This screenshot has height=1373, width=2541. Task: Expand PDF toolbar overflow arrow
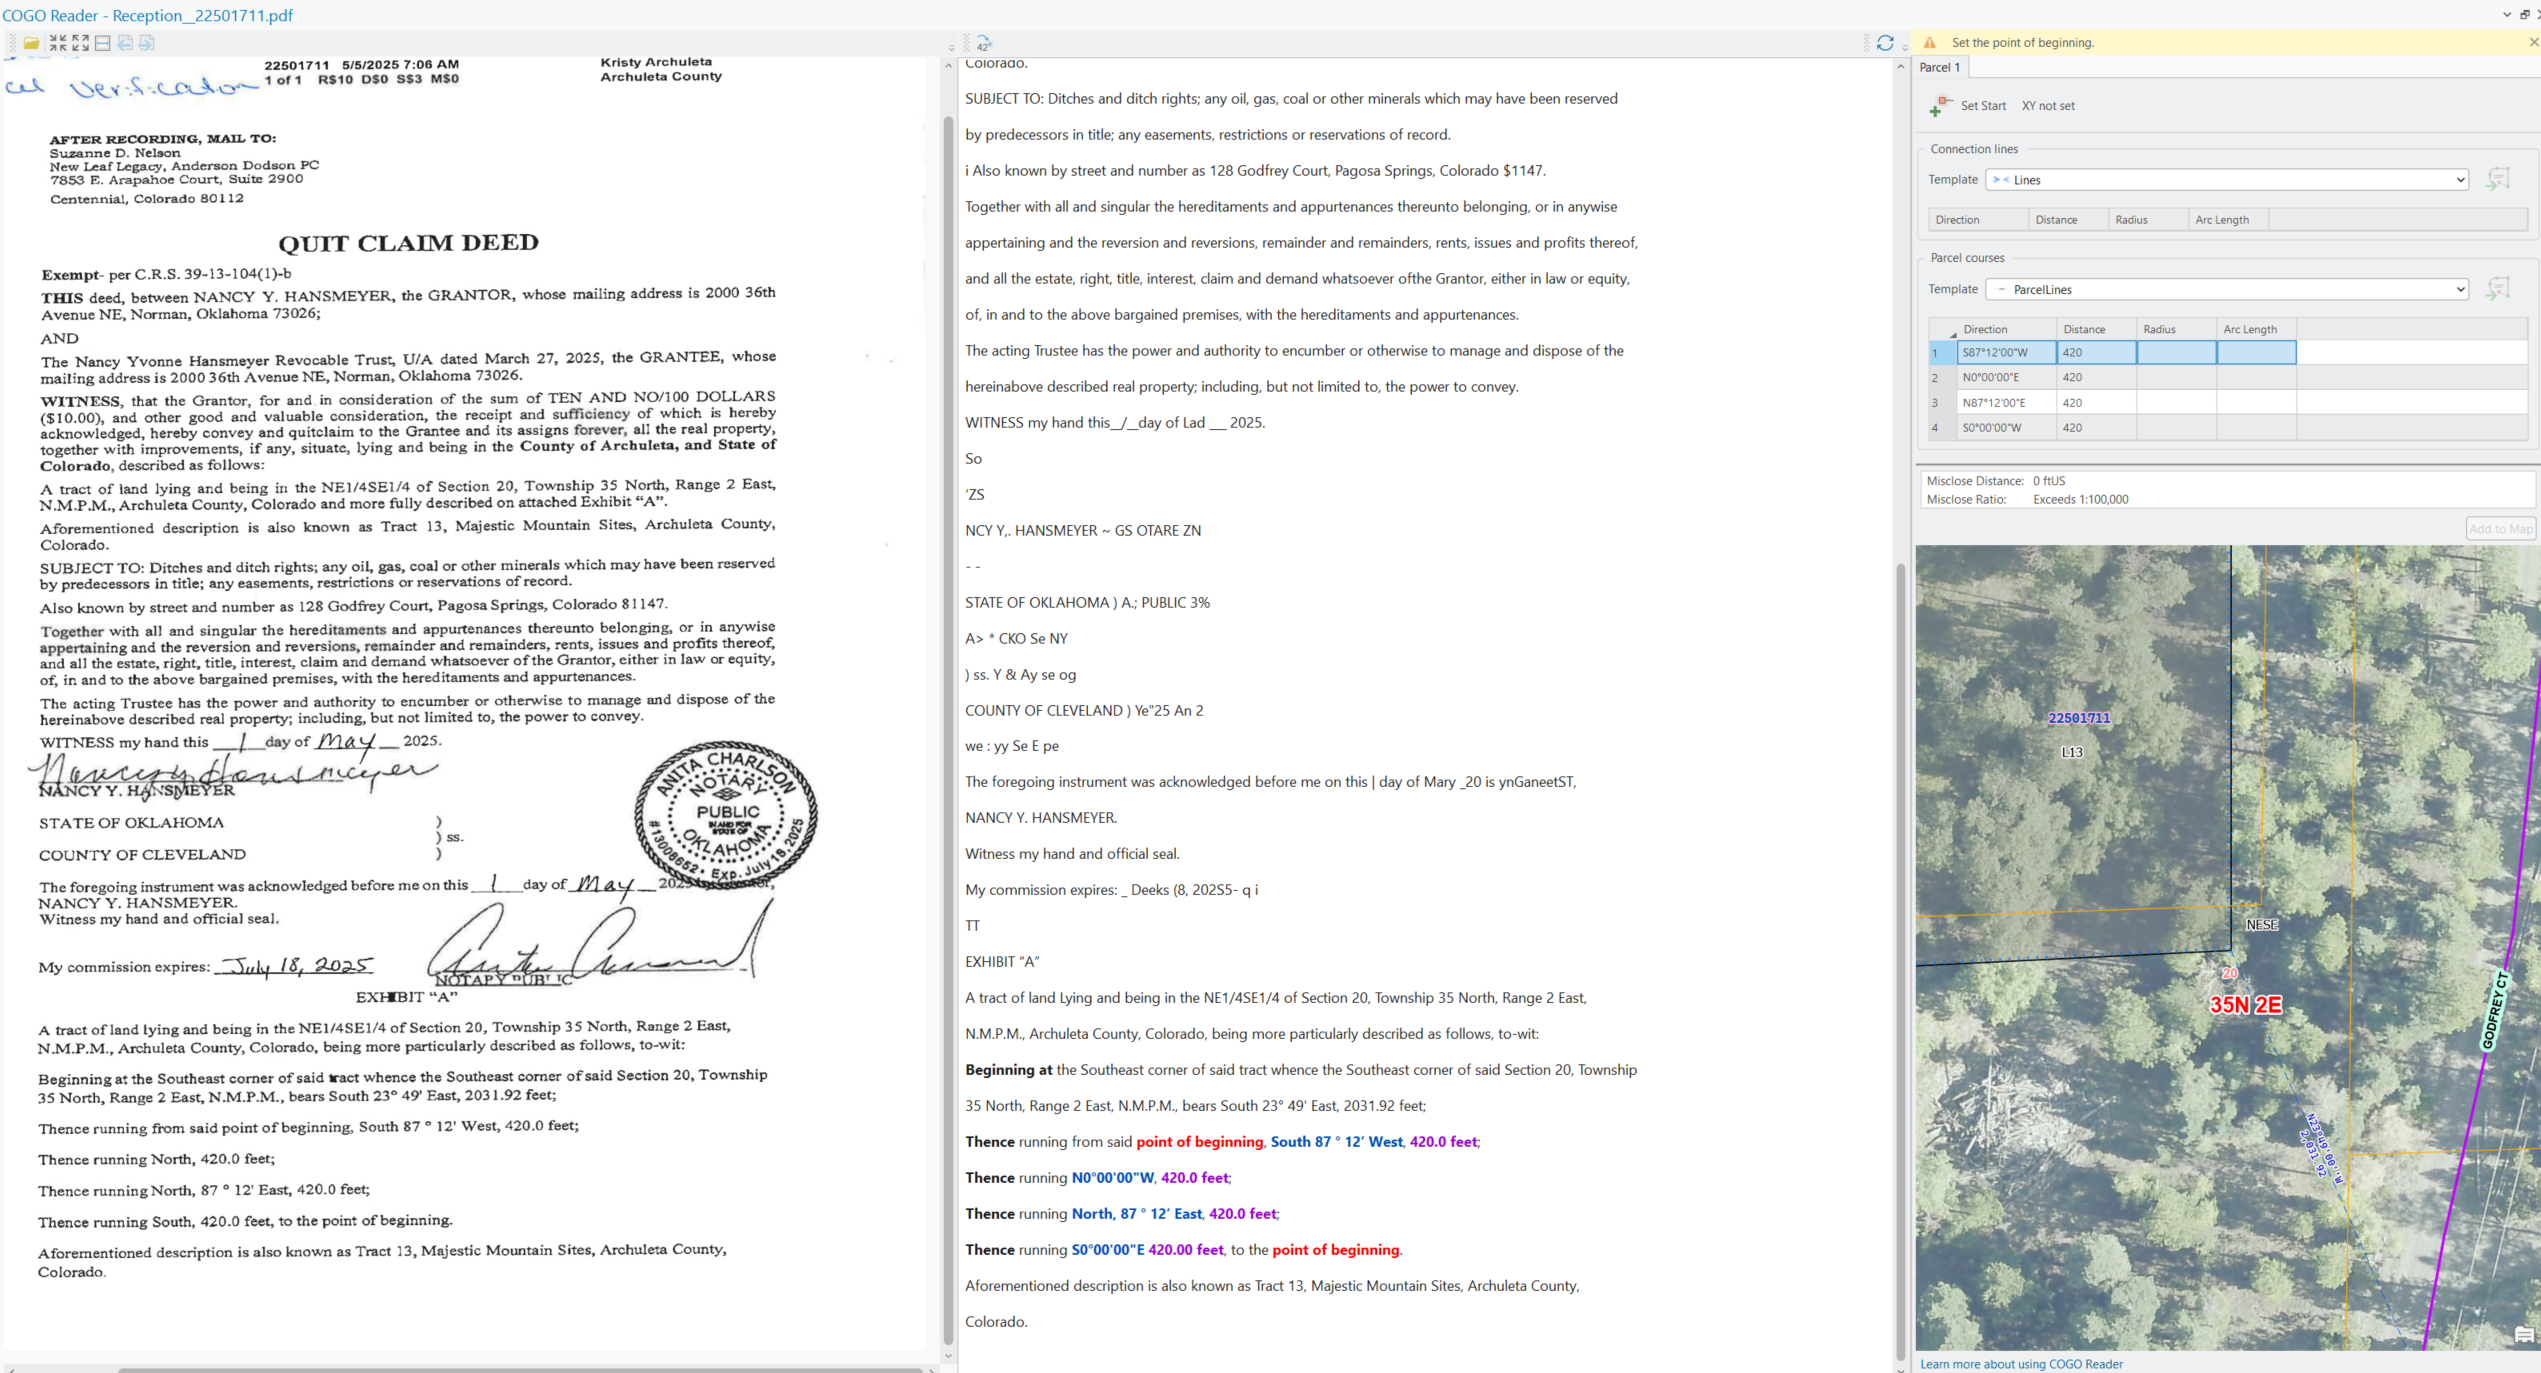click(951, 47)
